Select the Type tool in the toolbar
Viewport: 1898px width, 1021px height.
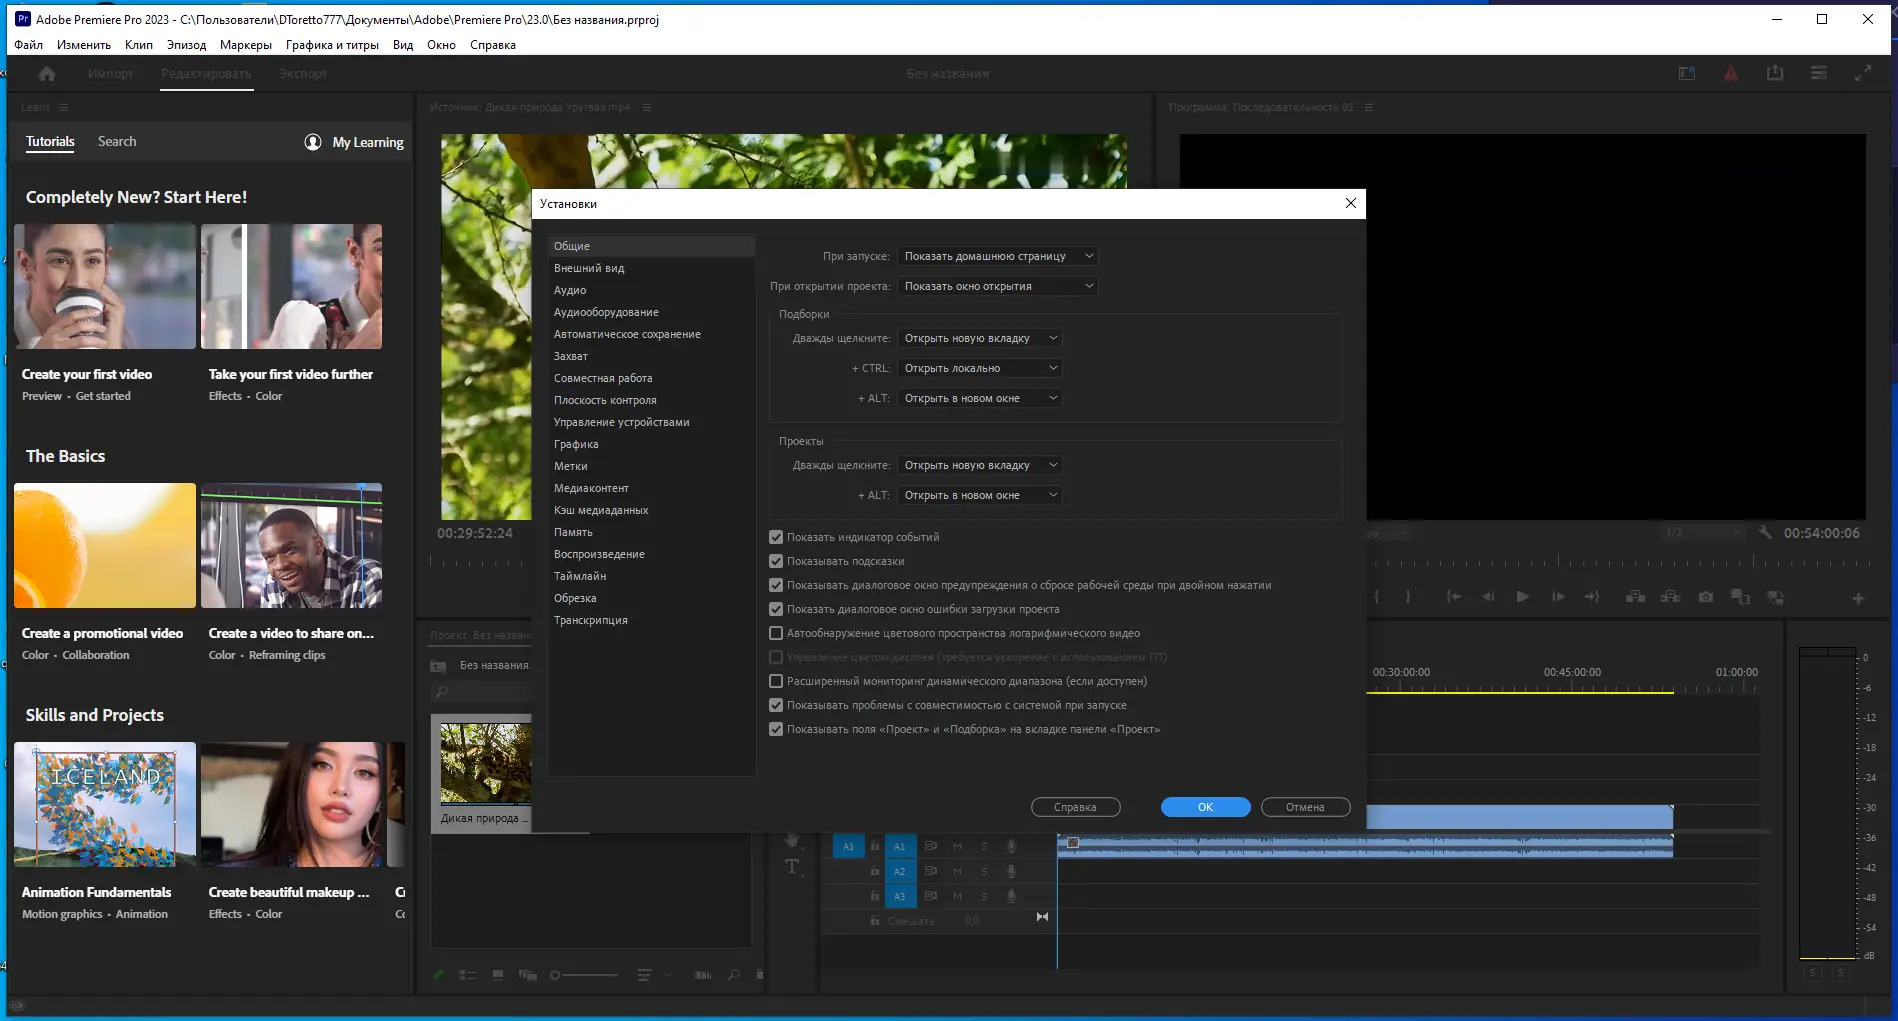pos(792,867)
